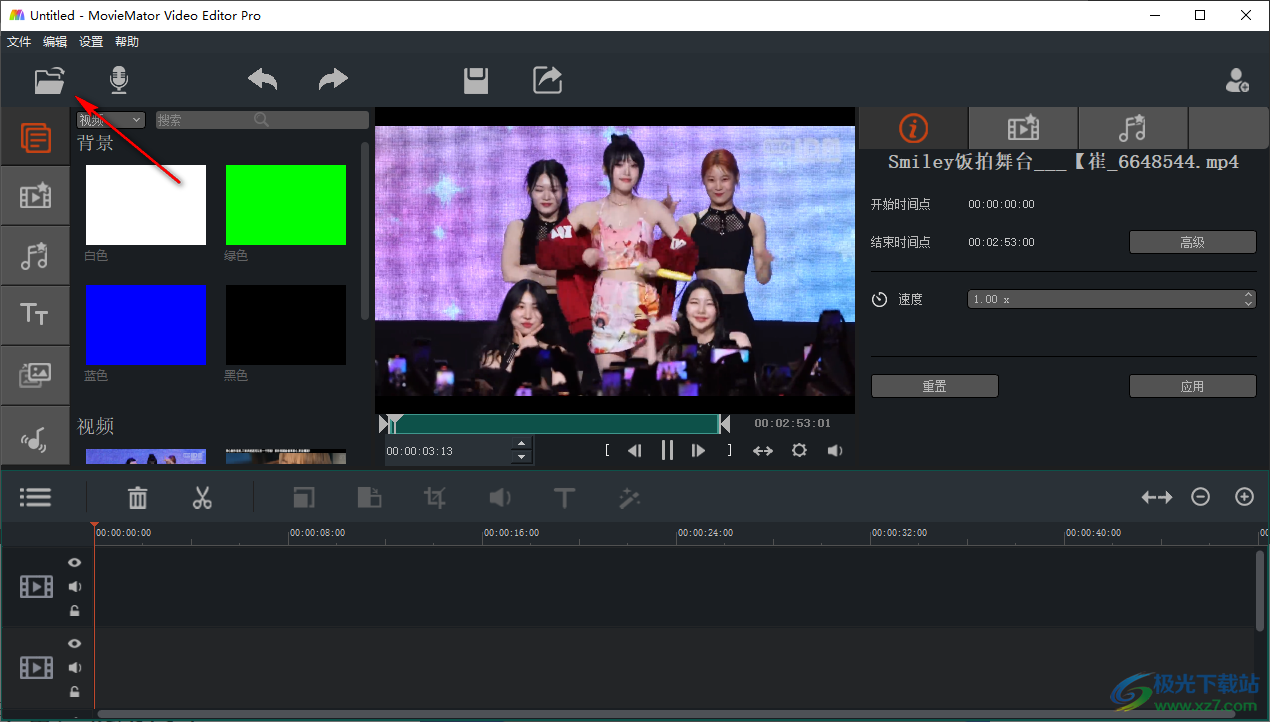This screenshot has height=722, width=1270.
Task: Open the 文件 menu
Action: coord(19,42)
